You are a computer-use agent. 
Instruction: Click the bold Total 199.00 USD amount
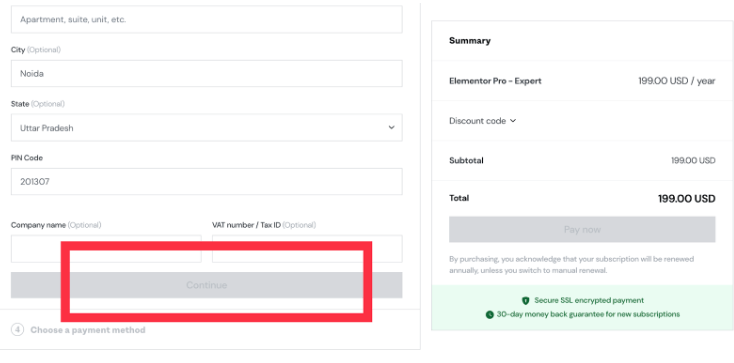[687, 199]
